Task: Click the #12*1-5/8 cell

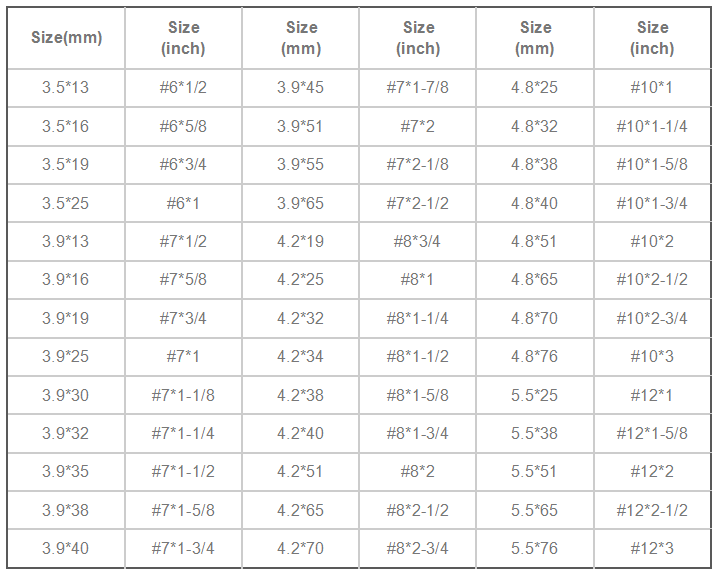Action: tap(652, 434)
